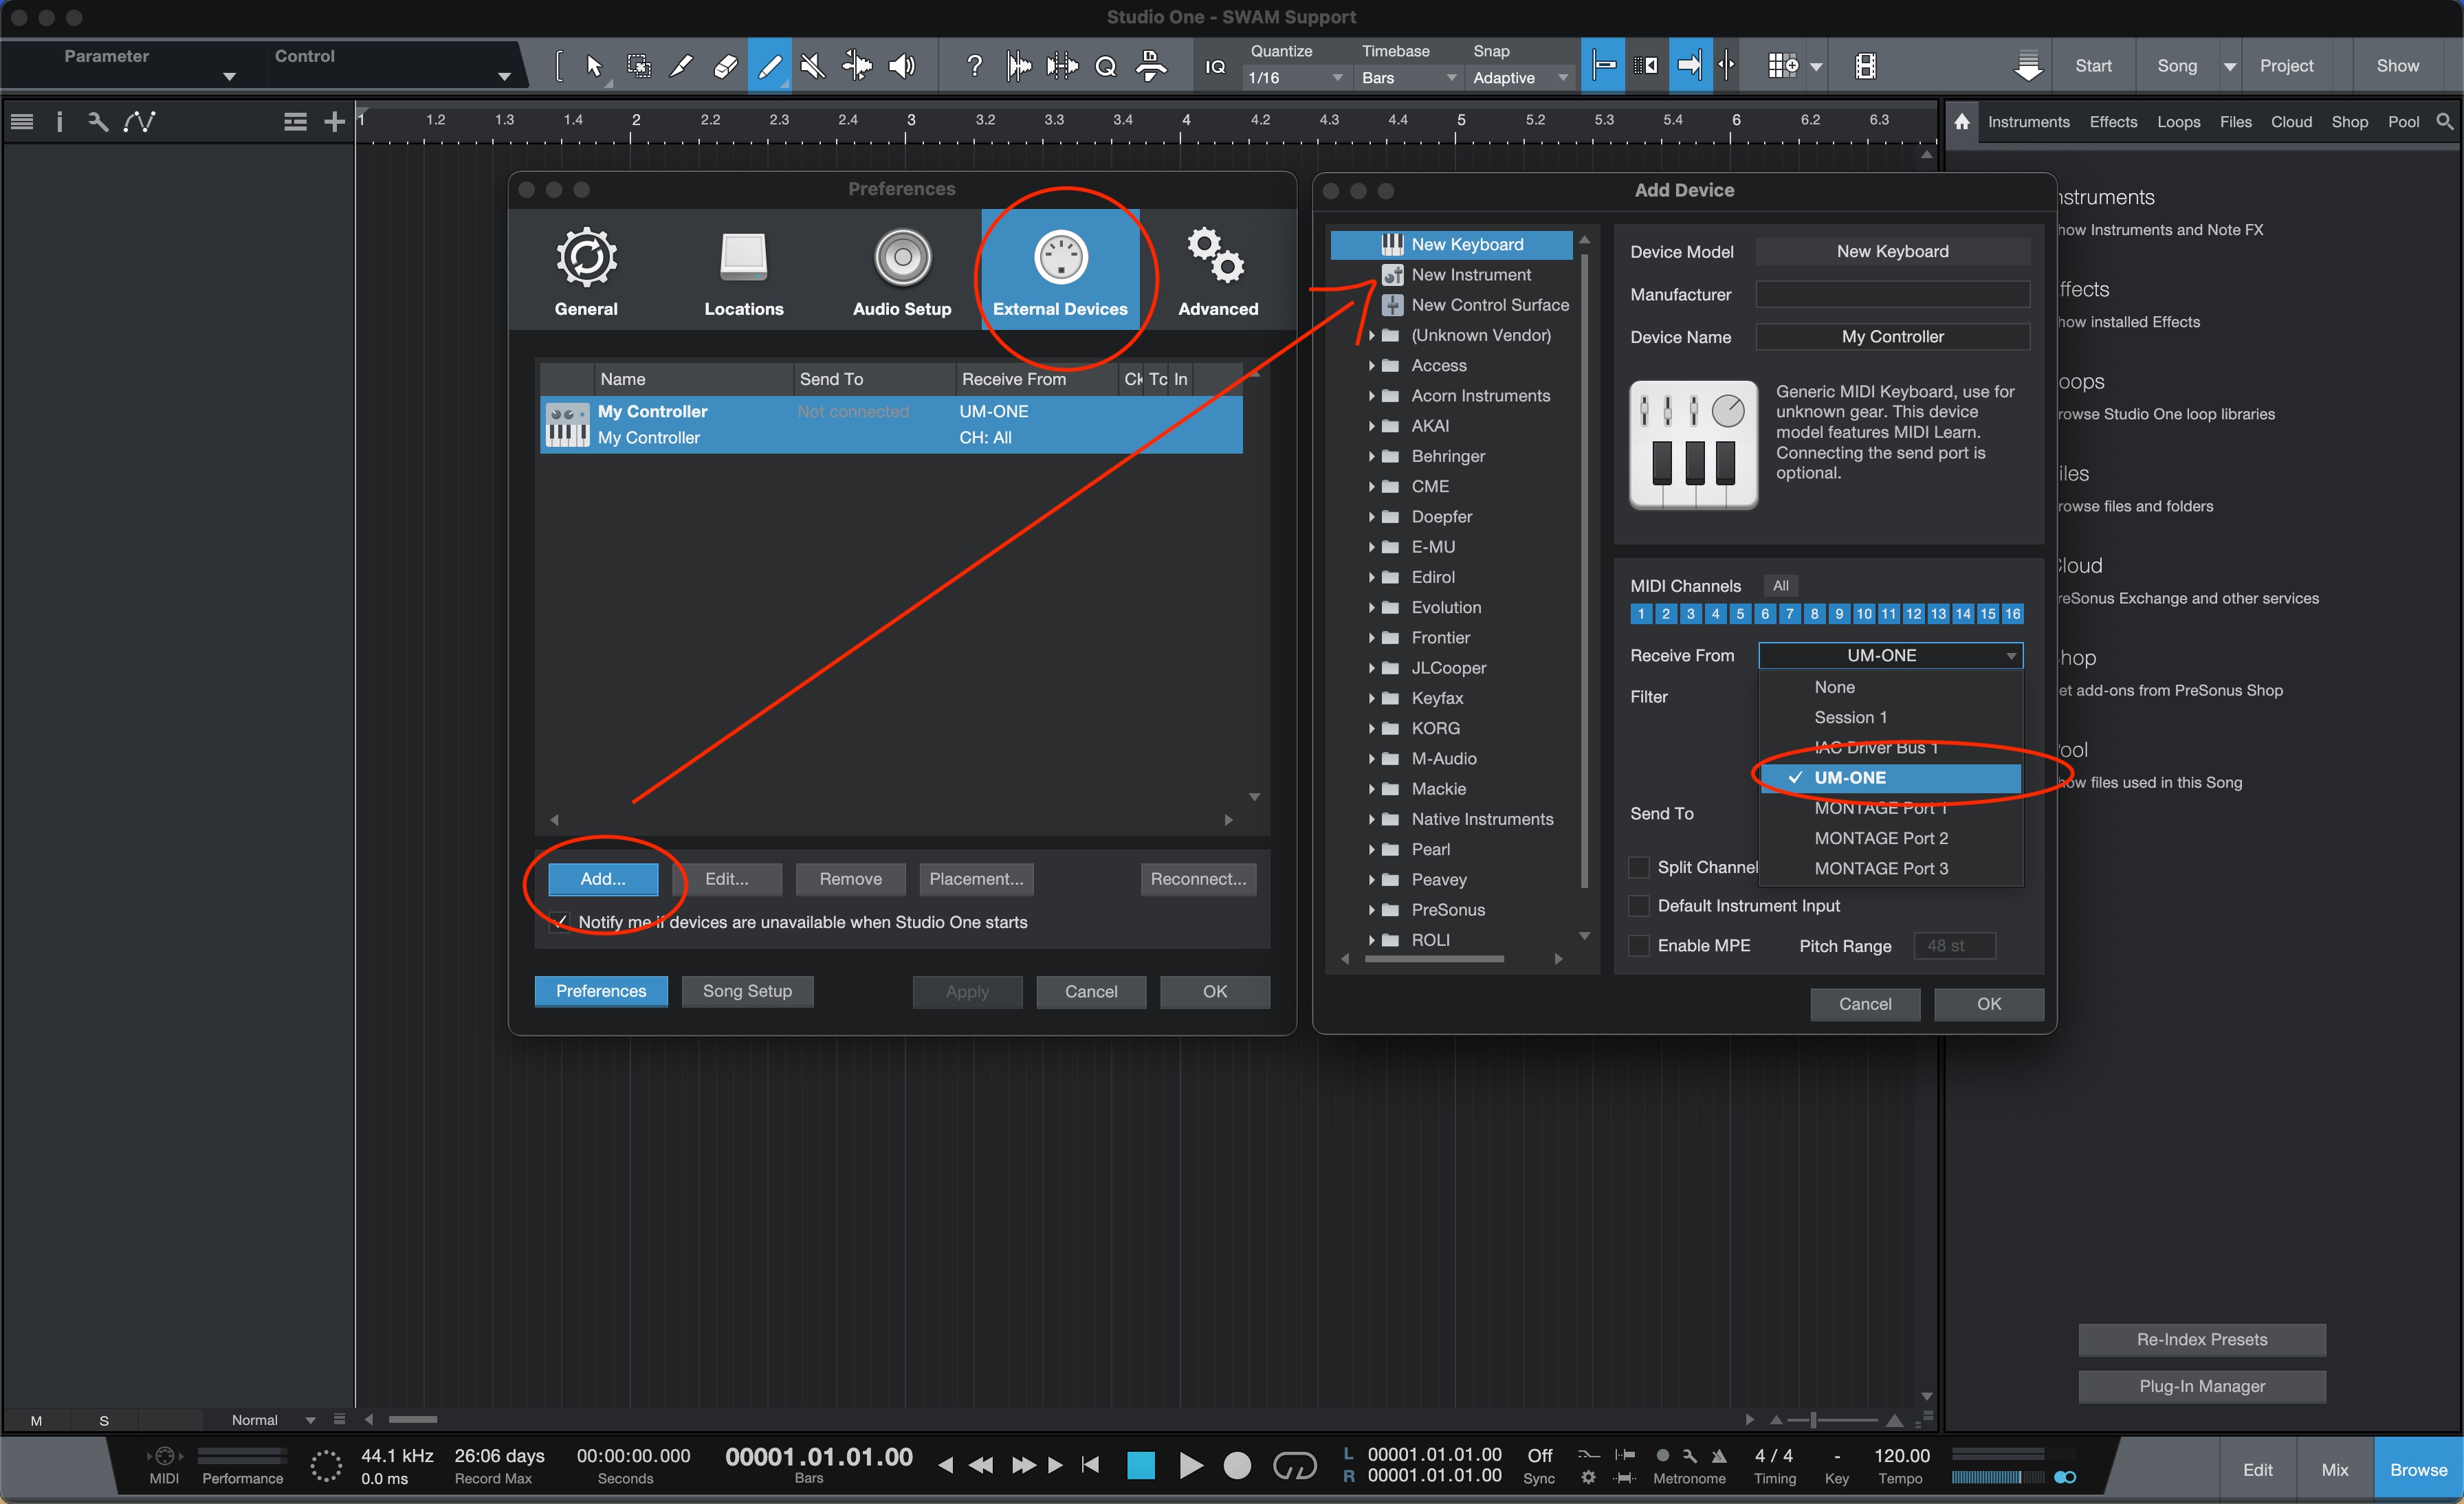This screenshot has height=1504, width=2464.
Task: Click the Record button in transport
Action: (1237, 1465)
